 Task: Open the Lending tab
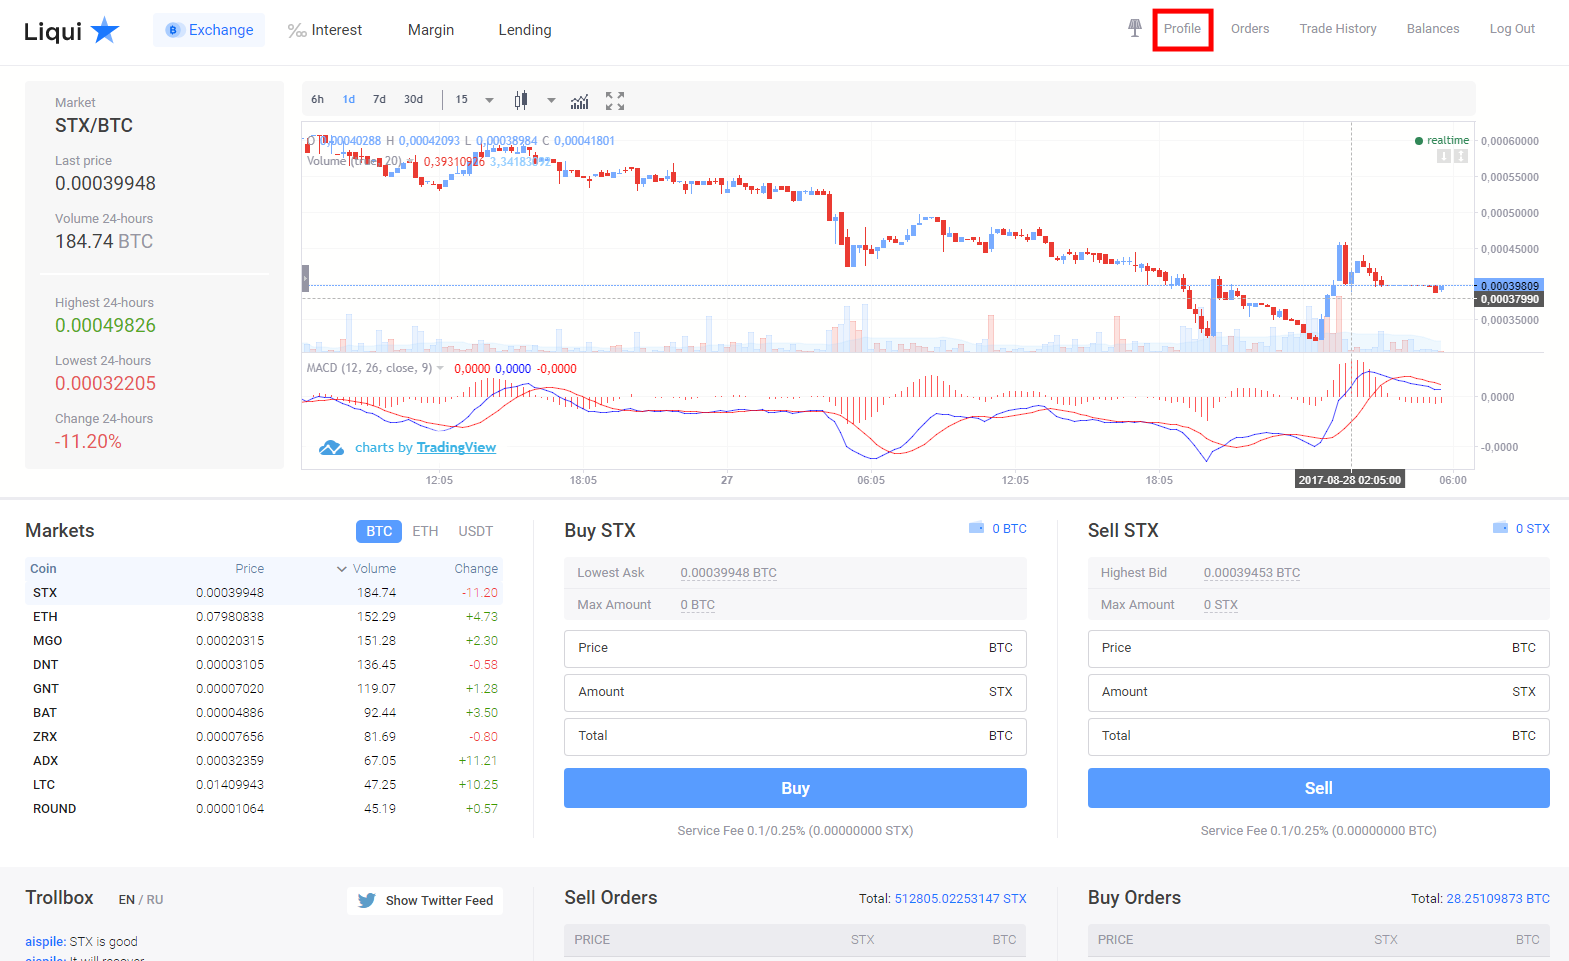(525, 30)
